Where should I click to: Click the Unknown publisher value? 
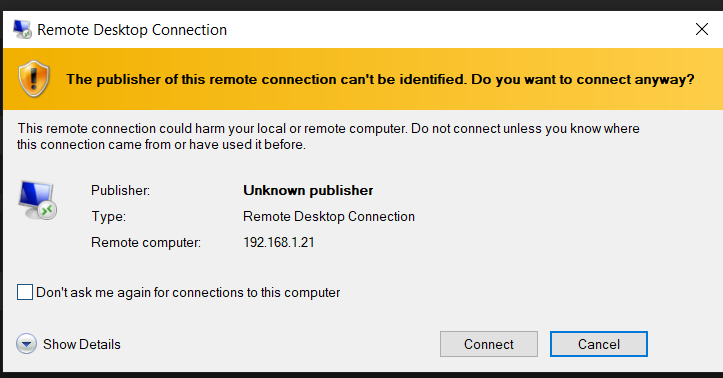308,190
